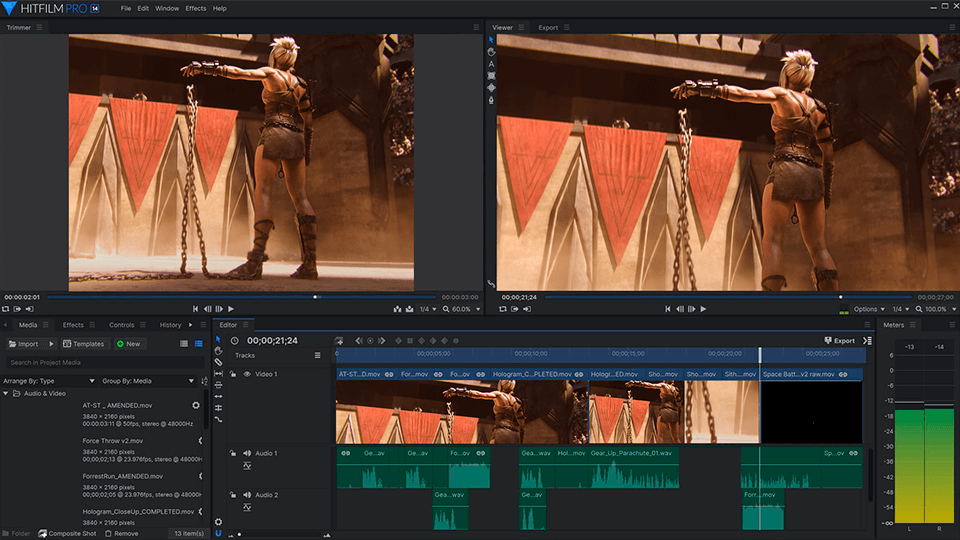The width and height of the screenshot is (960, 540).
Task: Select the Viewer text tool
Action: 491,64
